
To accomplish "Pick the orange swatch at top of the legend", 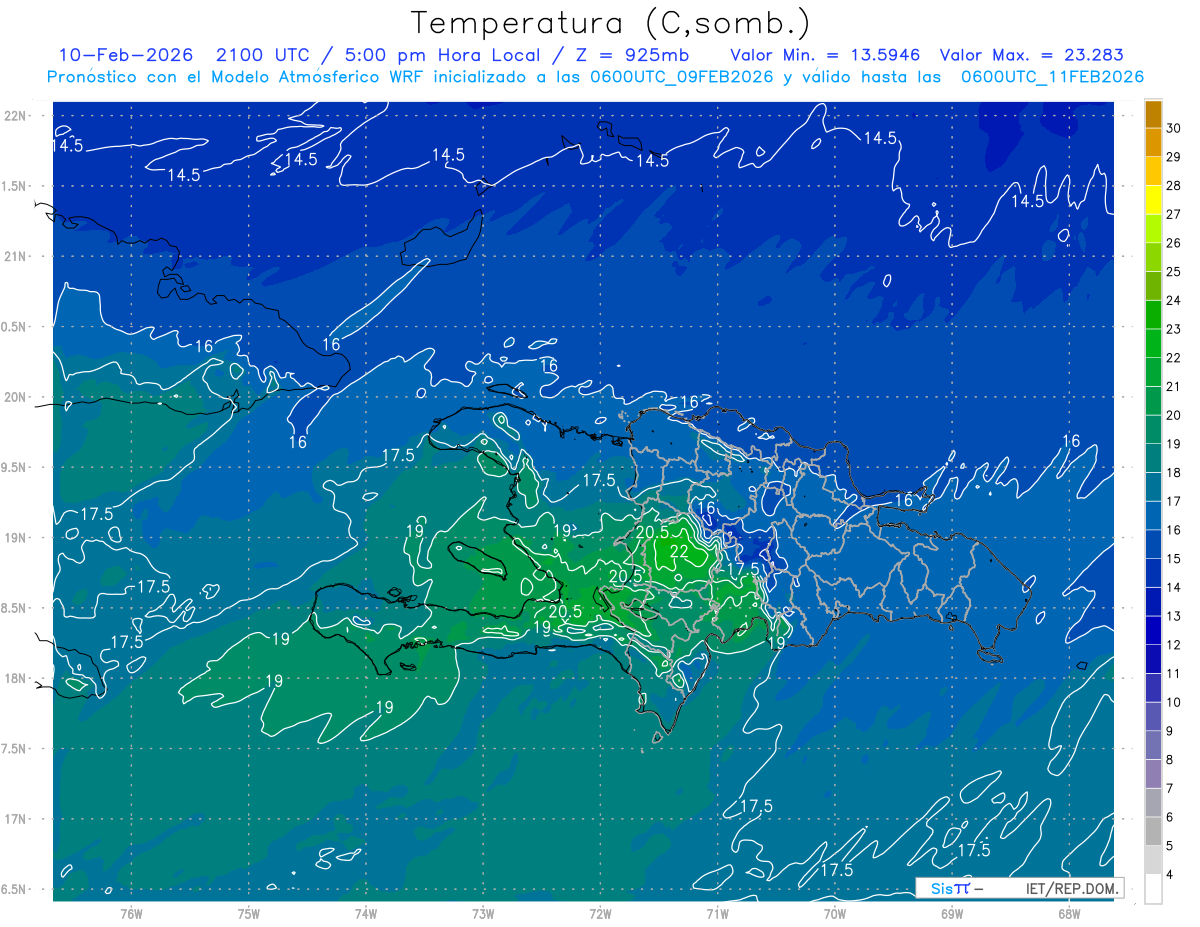I will (1153, 114).
